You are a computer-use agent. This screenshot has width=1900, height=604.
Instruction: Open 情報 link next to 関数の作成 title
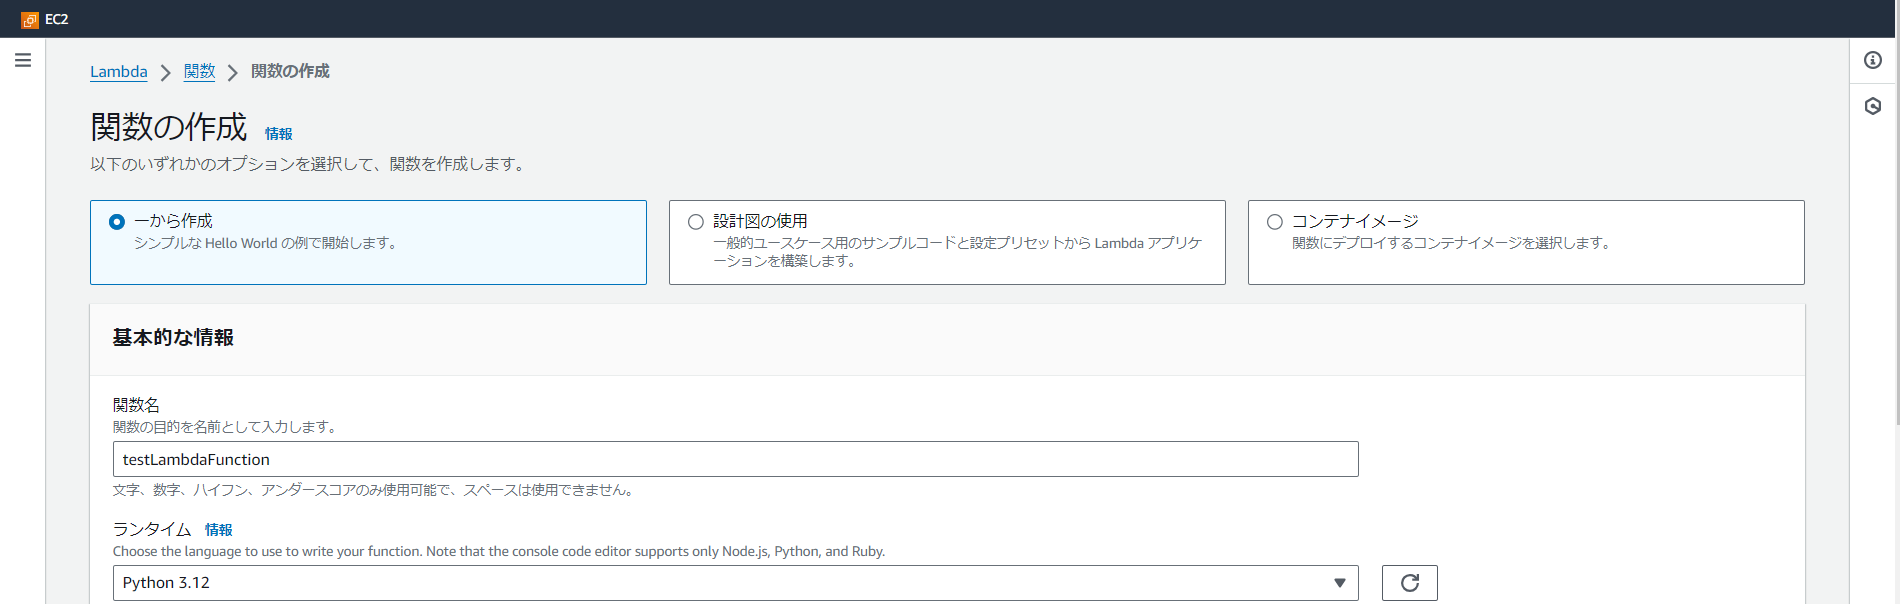278,134
